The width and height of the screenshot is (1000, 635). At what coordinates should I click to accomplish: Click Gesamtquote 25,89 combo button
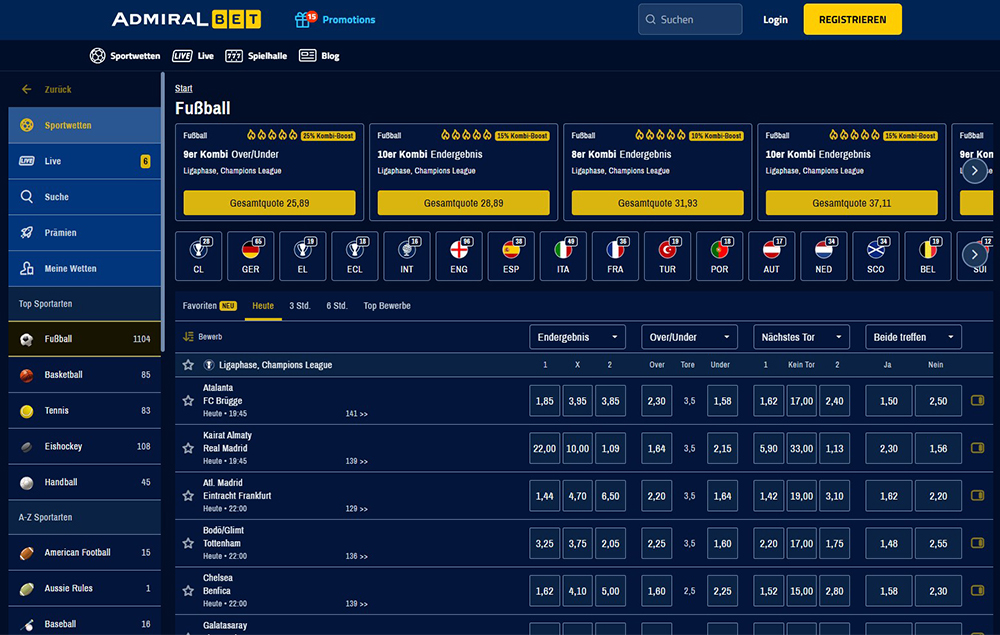[x=269, y=203]
